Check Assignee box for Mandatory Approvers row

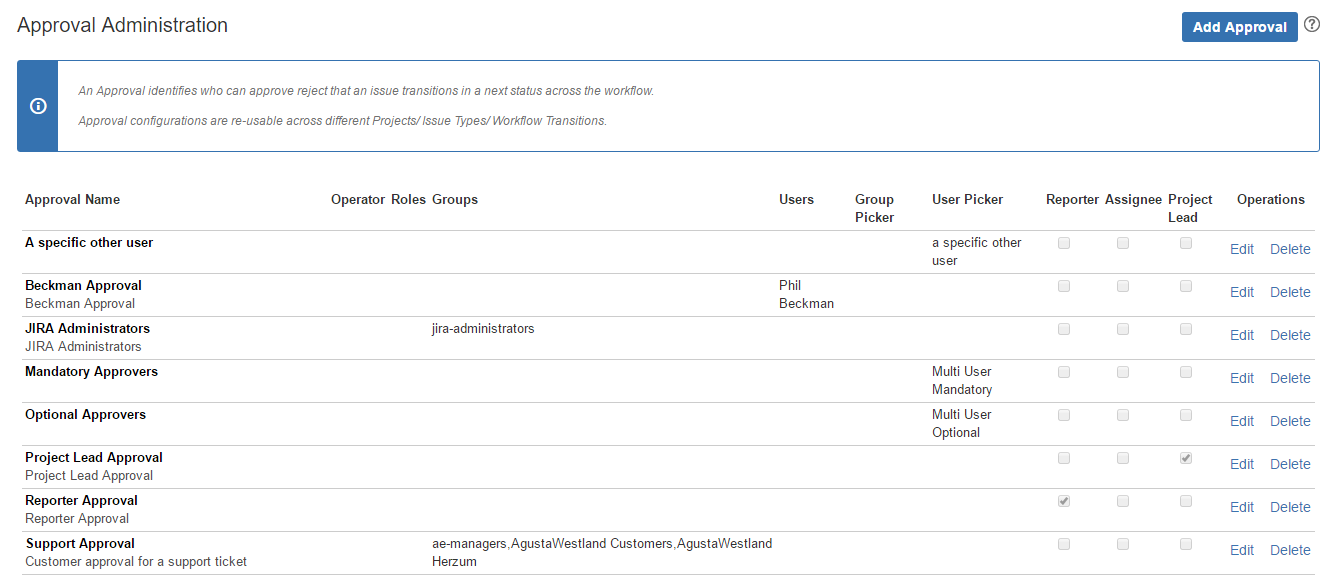(x=1123, y=372)
